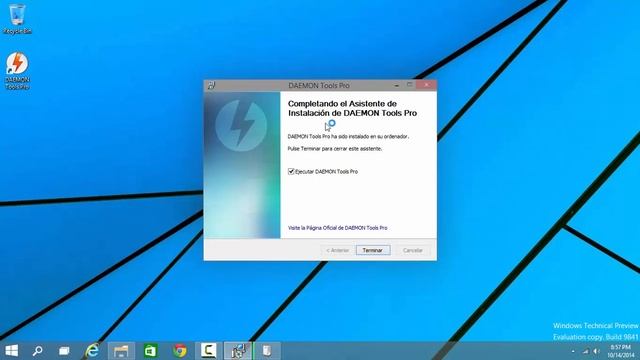The width and height of the screenshot is (640, 360).
Task: Switch to installer taskbar icon
Action: tap(238, 351)
